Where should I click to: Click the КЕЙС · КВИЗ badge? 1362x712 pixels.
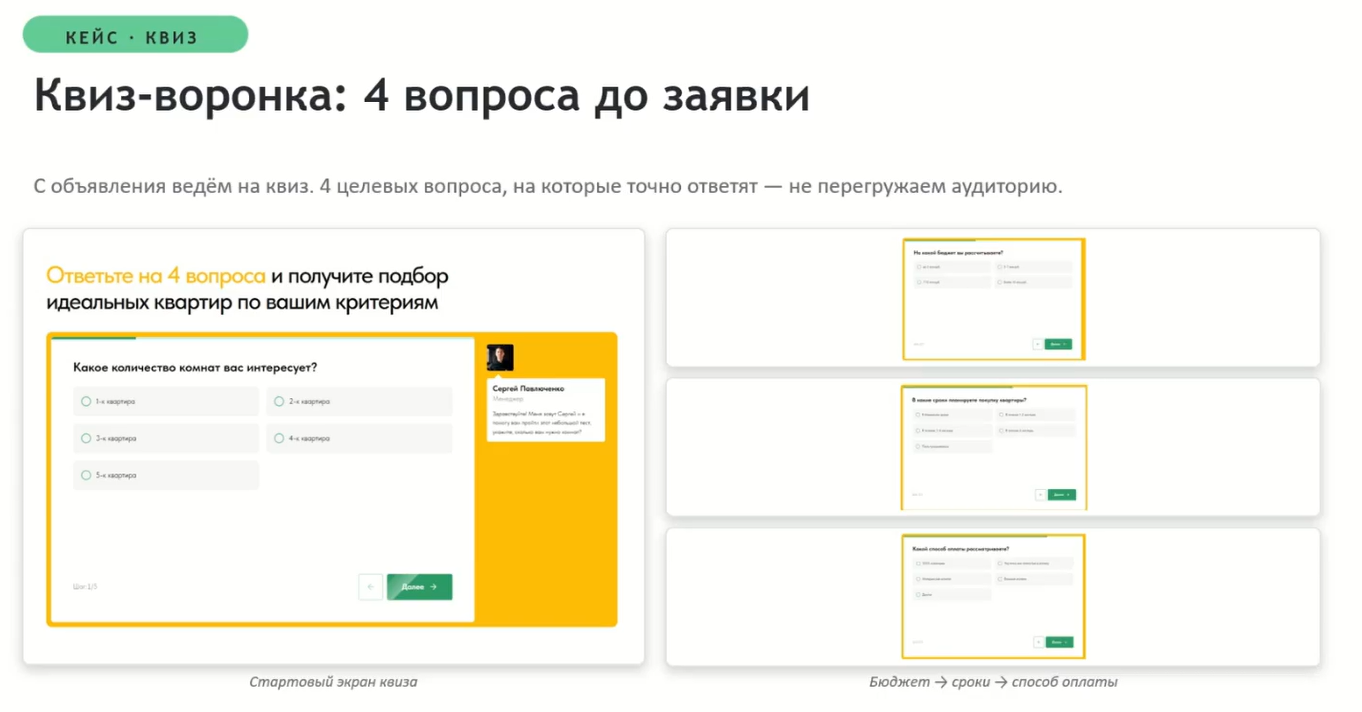(x=135, y=35)
